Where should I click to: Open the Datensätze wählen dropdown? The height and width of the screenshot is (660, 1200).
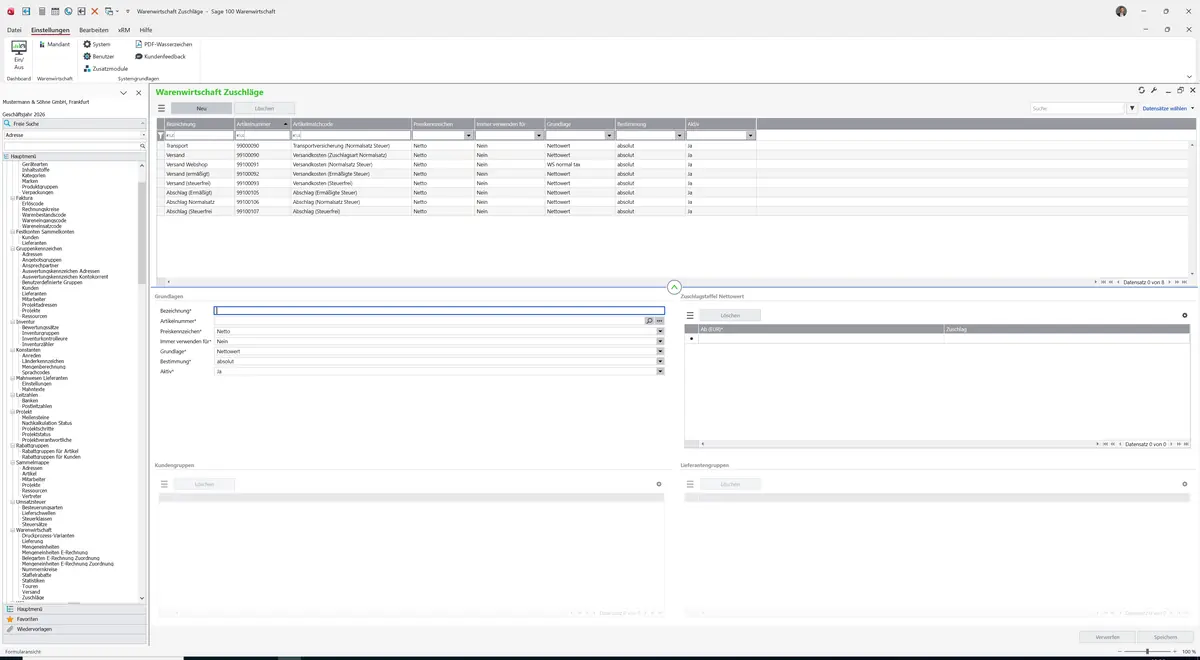click(1168, 108)
